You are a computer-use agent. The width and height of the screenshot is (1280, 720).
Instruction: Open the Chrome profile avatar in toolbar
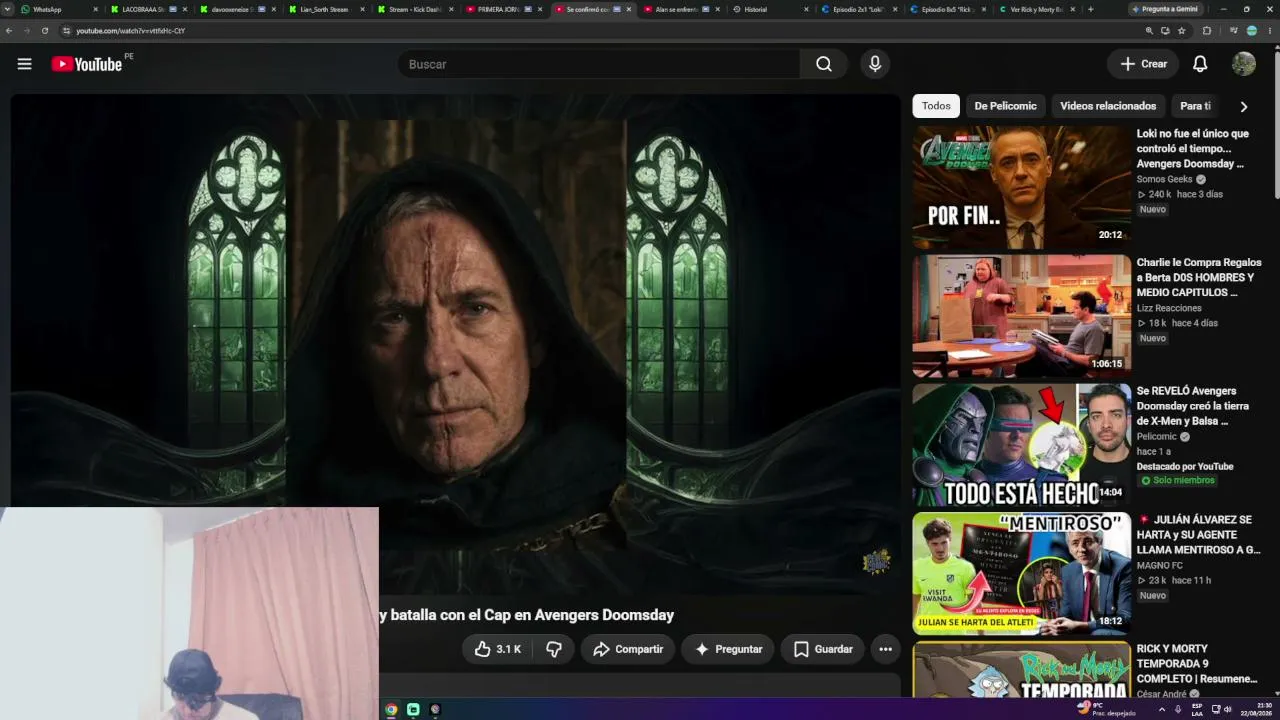click(1251, 31)
